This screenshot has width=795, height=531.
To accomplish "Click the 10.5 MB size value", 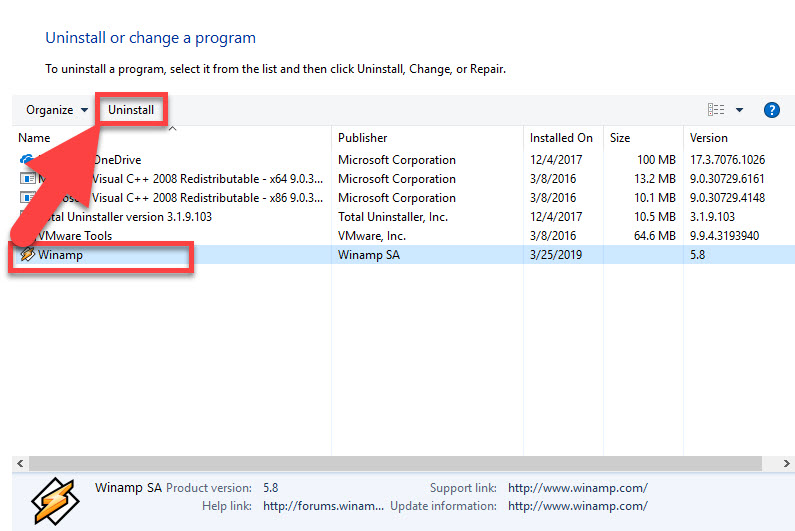I will pos(655,217).
